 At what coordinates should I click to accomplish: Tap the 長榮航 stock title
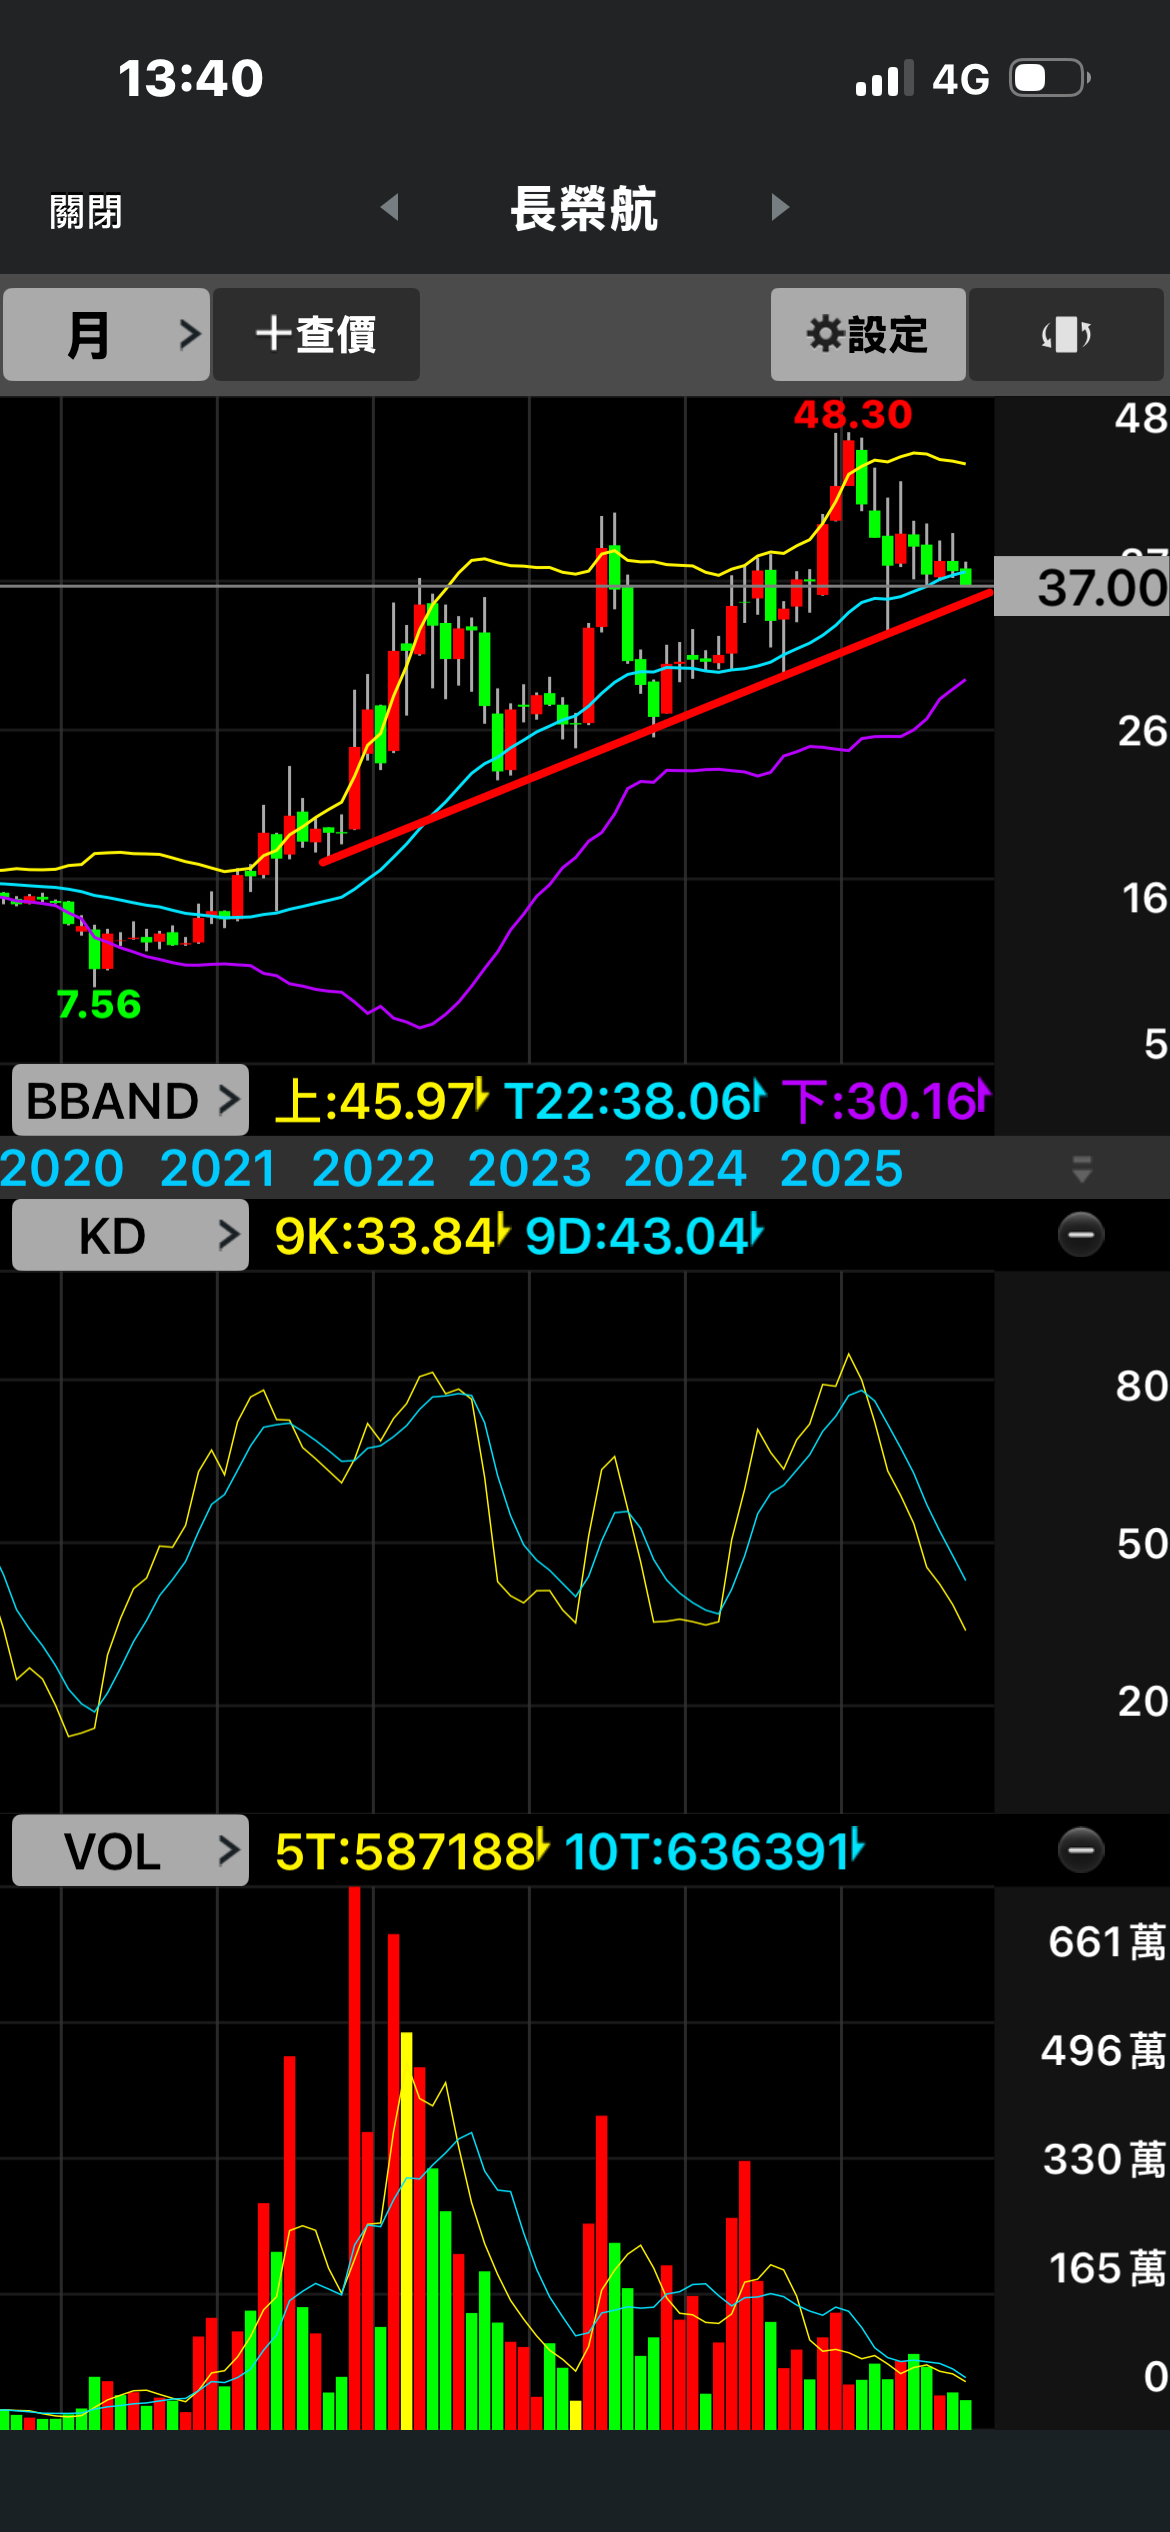pyautogui.click(x=584, y=209)
